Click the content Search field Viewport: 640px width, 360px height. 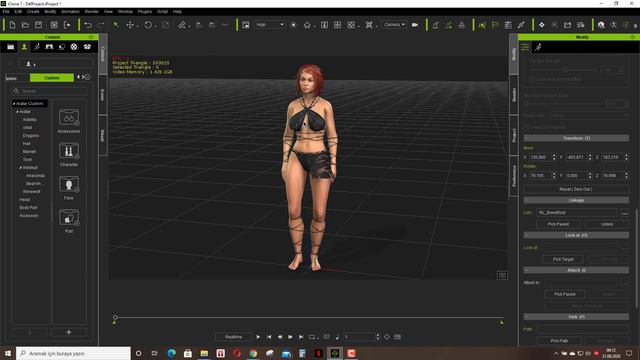pyautogui.click(x=50, y=91)
